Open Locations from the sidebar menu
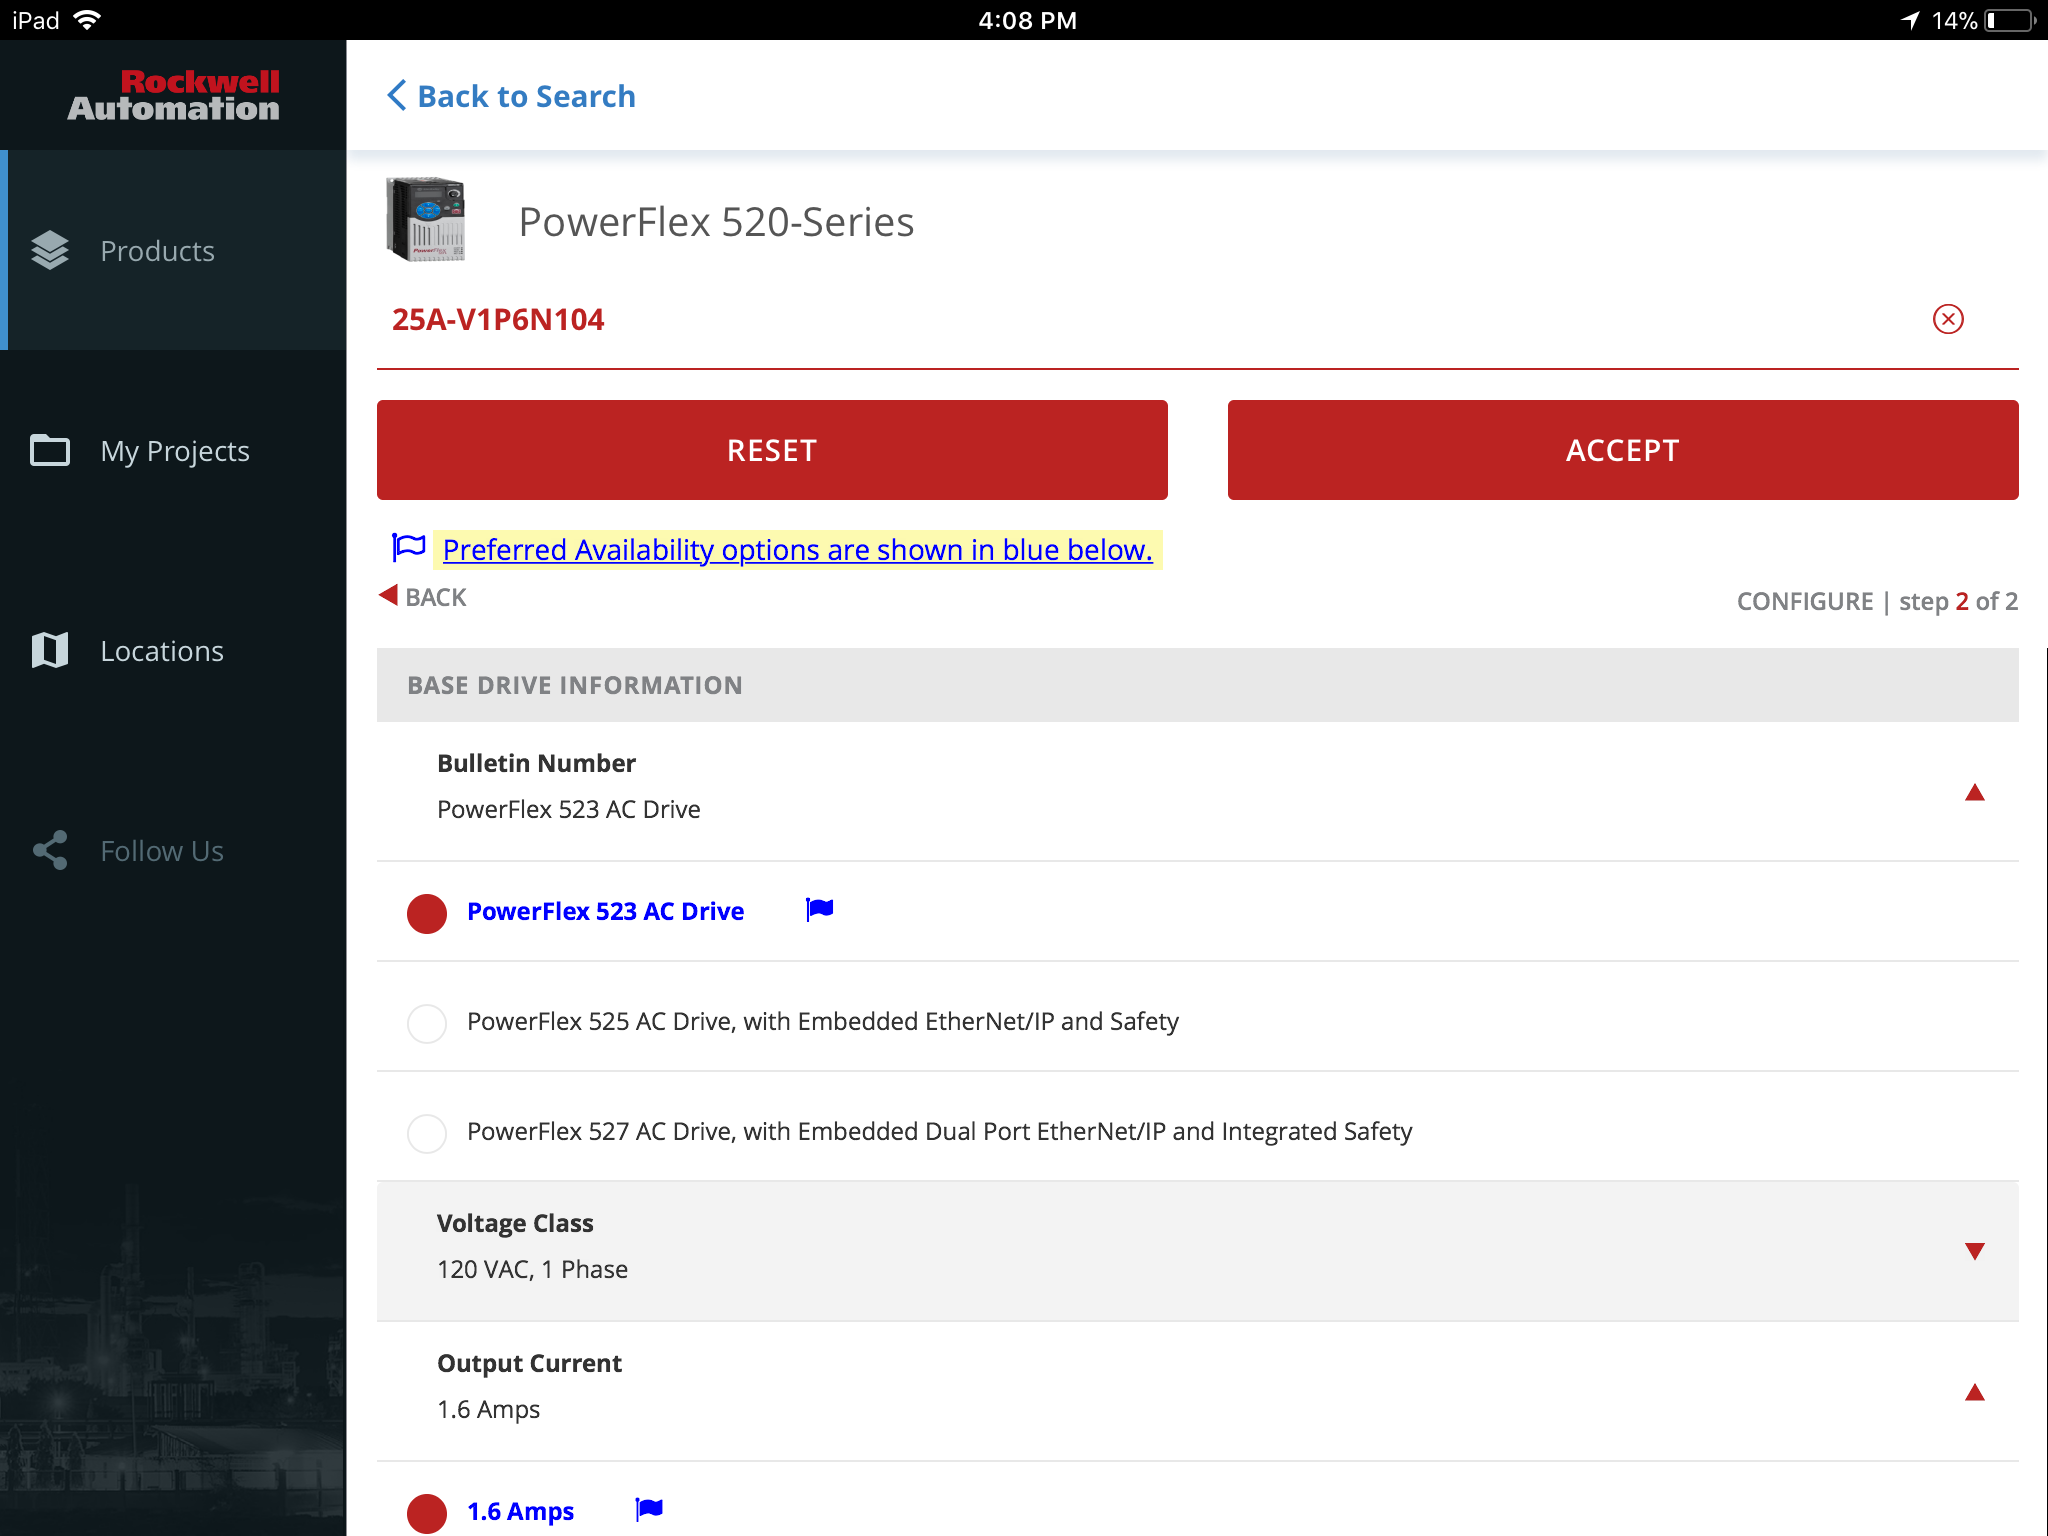 162,651
